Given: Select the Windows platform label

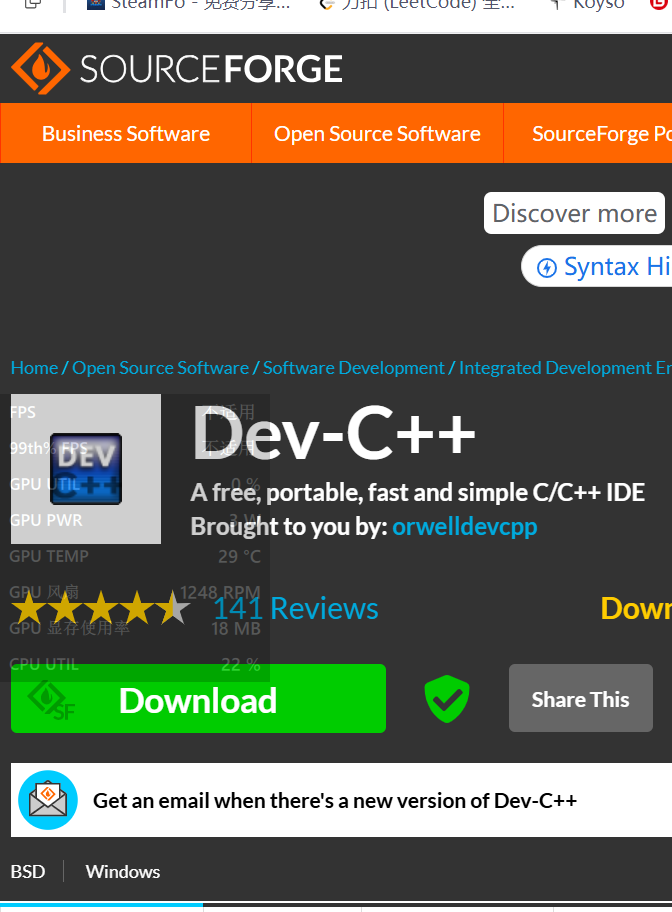Looking at the screenshot, I should (123, 871).
